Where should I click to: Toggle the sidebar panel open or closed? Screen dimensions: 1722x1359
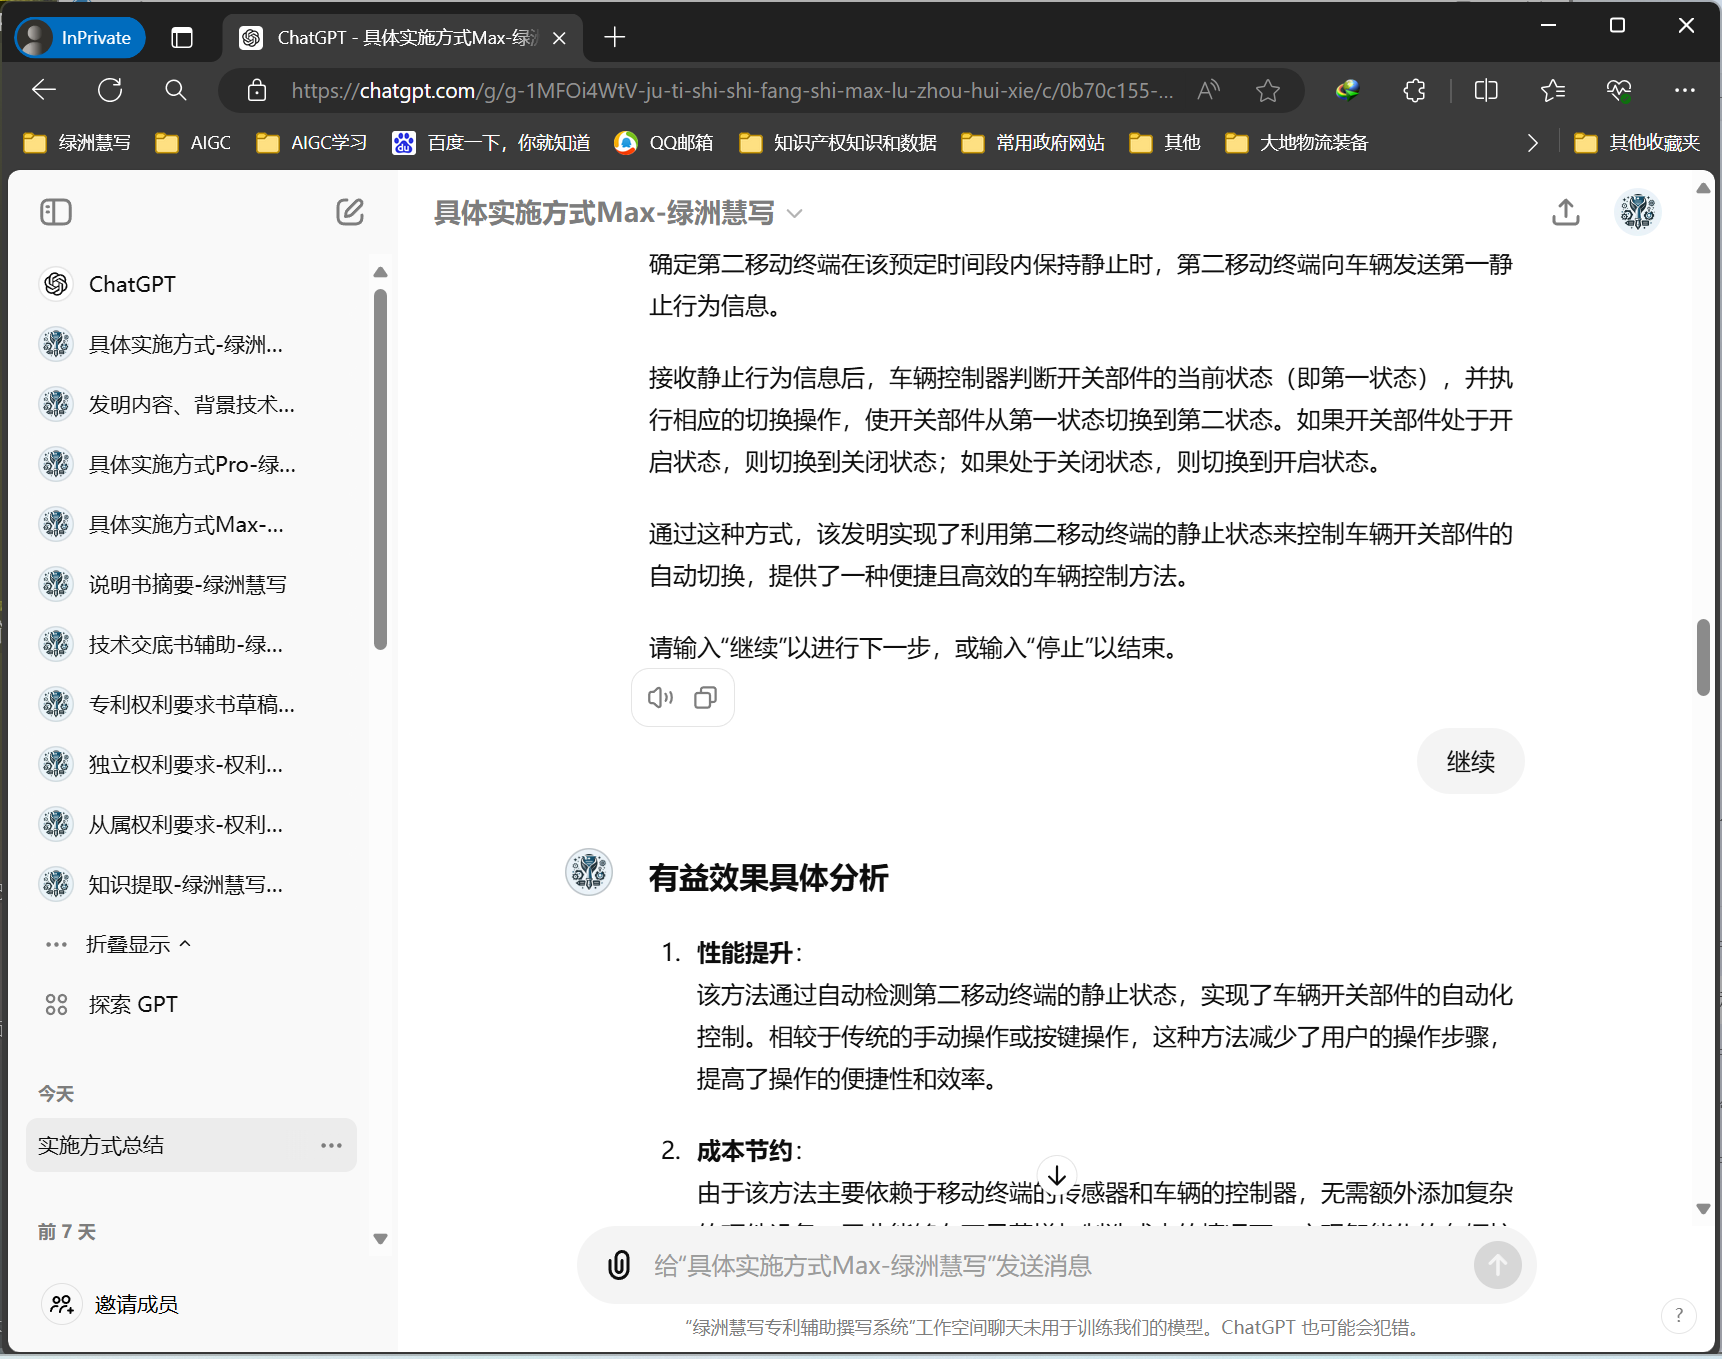(56, 212)
